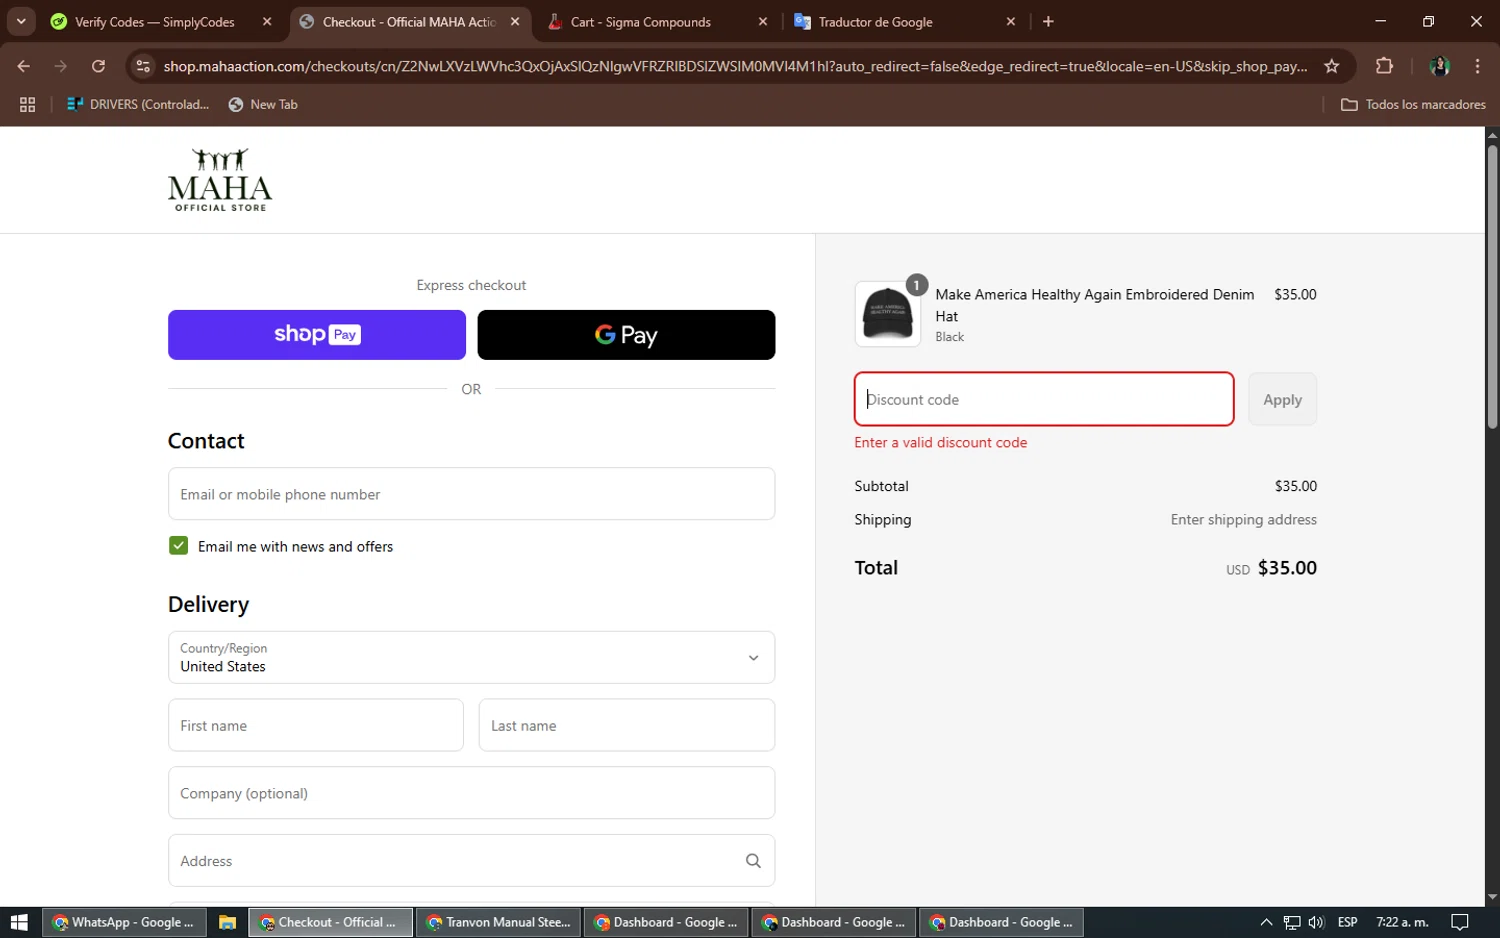Open the tab search dropdown arrow

[21, 21]
